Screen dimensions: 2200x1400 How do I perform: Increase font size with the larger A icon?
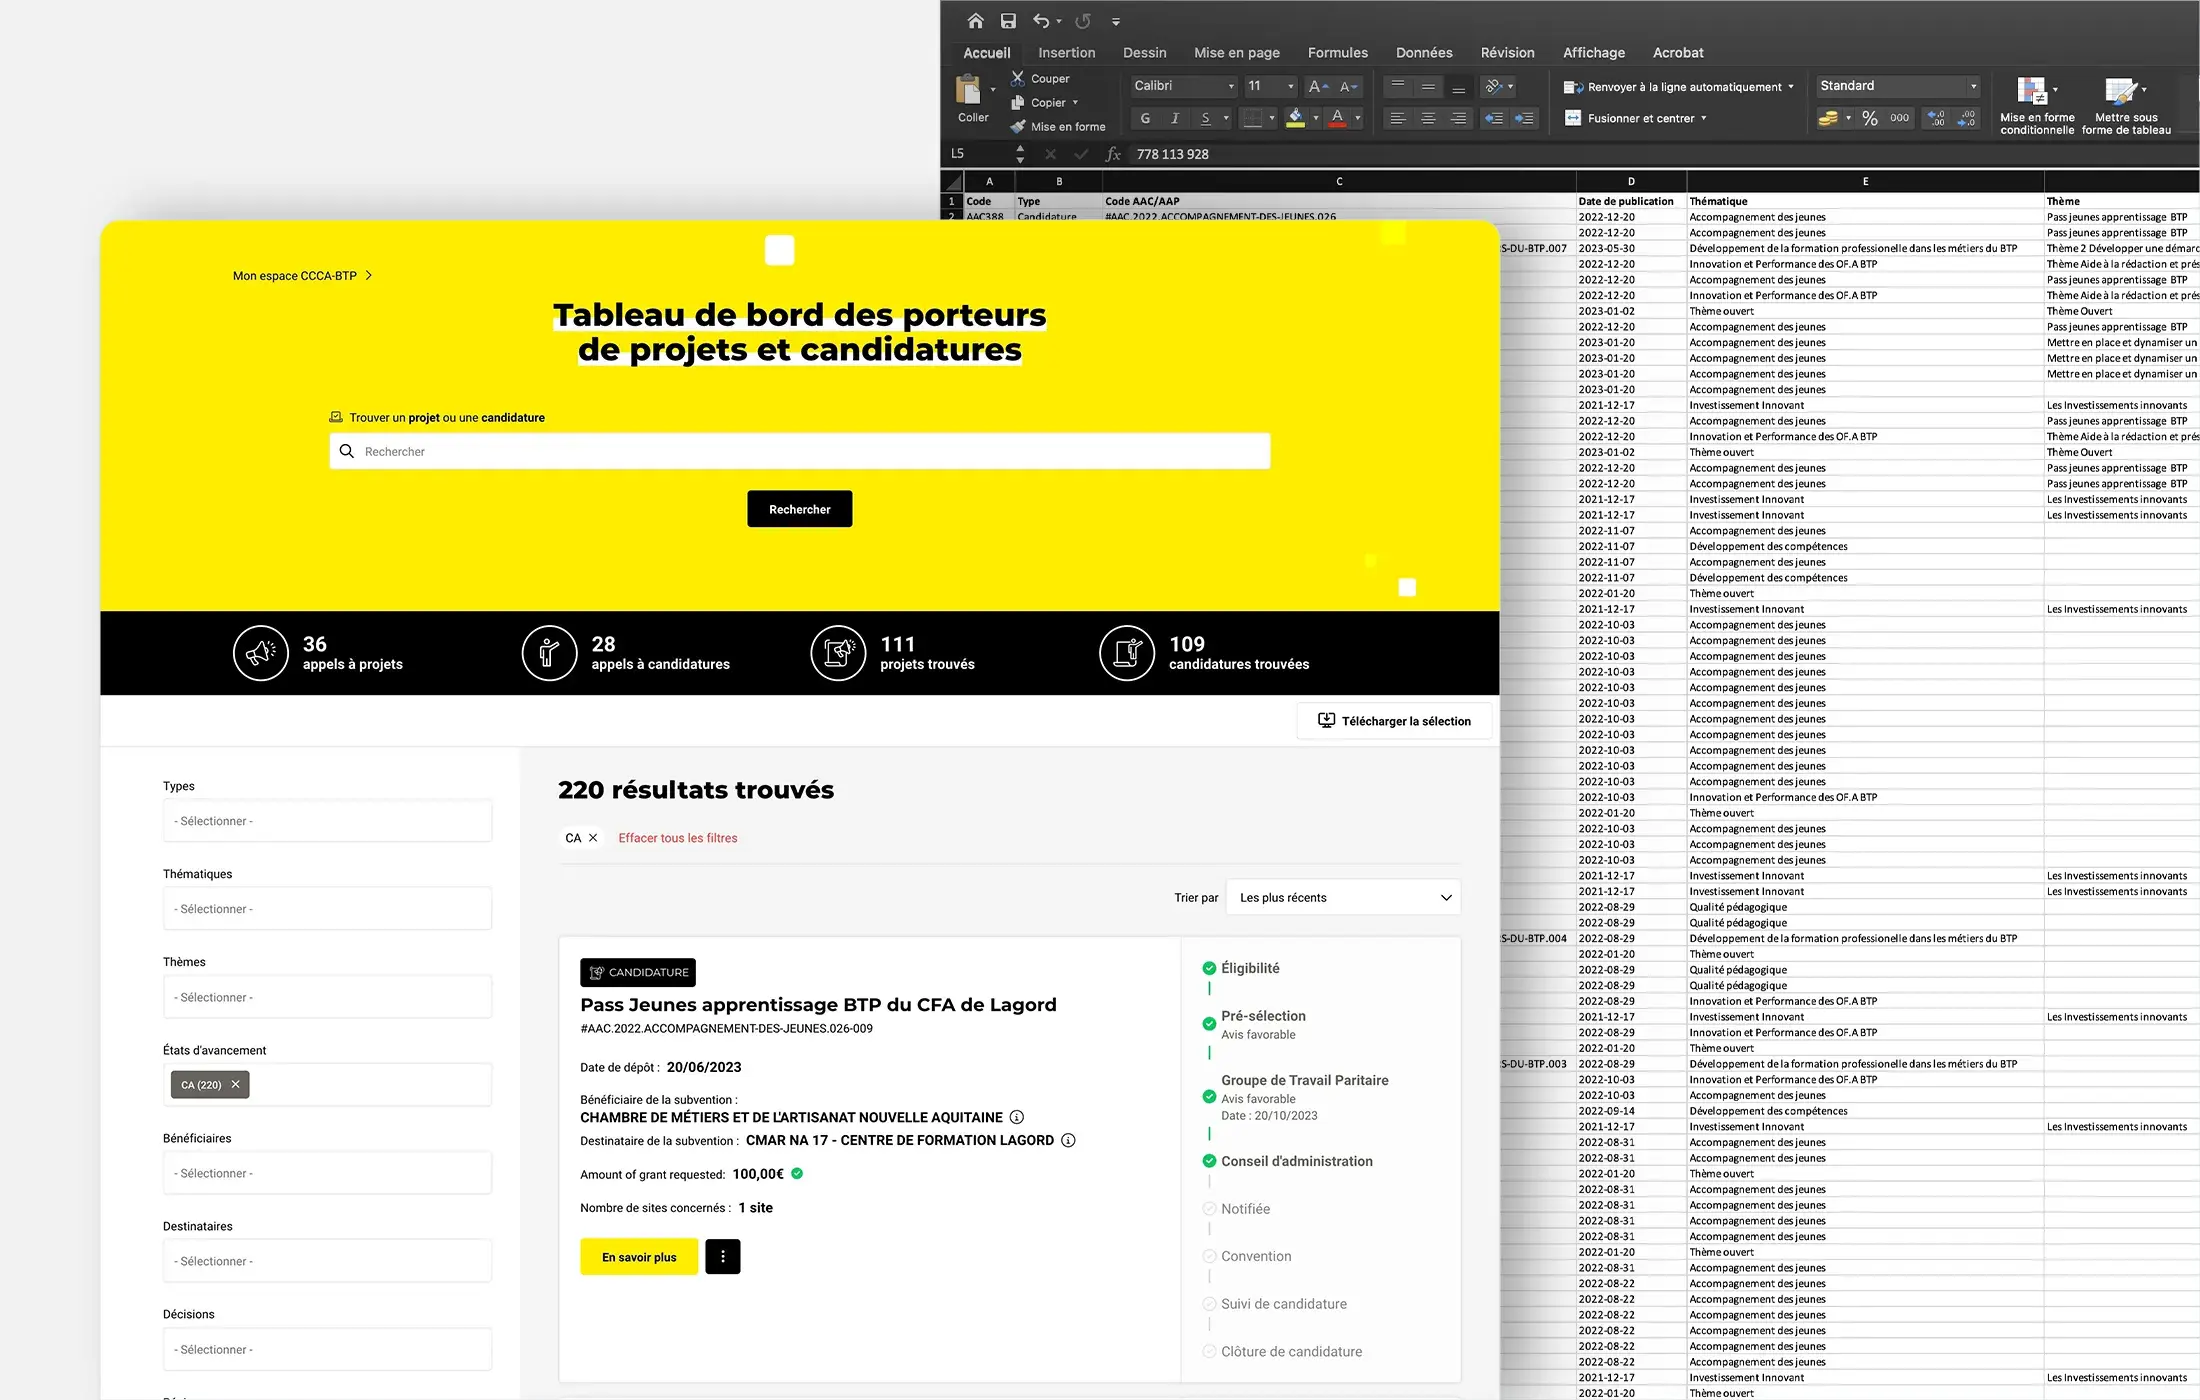click(1319, 86)
